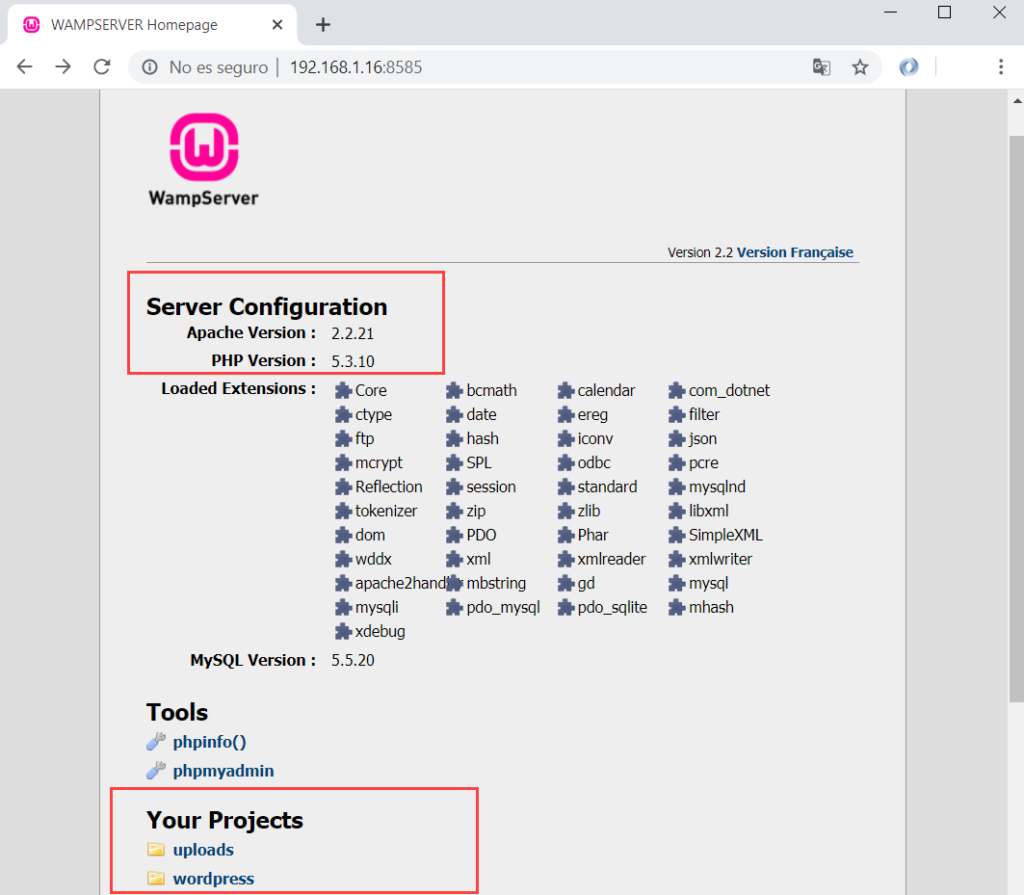Click the PHP version value 5.3.10
The width and height of the screenshot is (1024, 895).
tap(353, 361)
